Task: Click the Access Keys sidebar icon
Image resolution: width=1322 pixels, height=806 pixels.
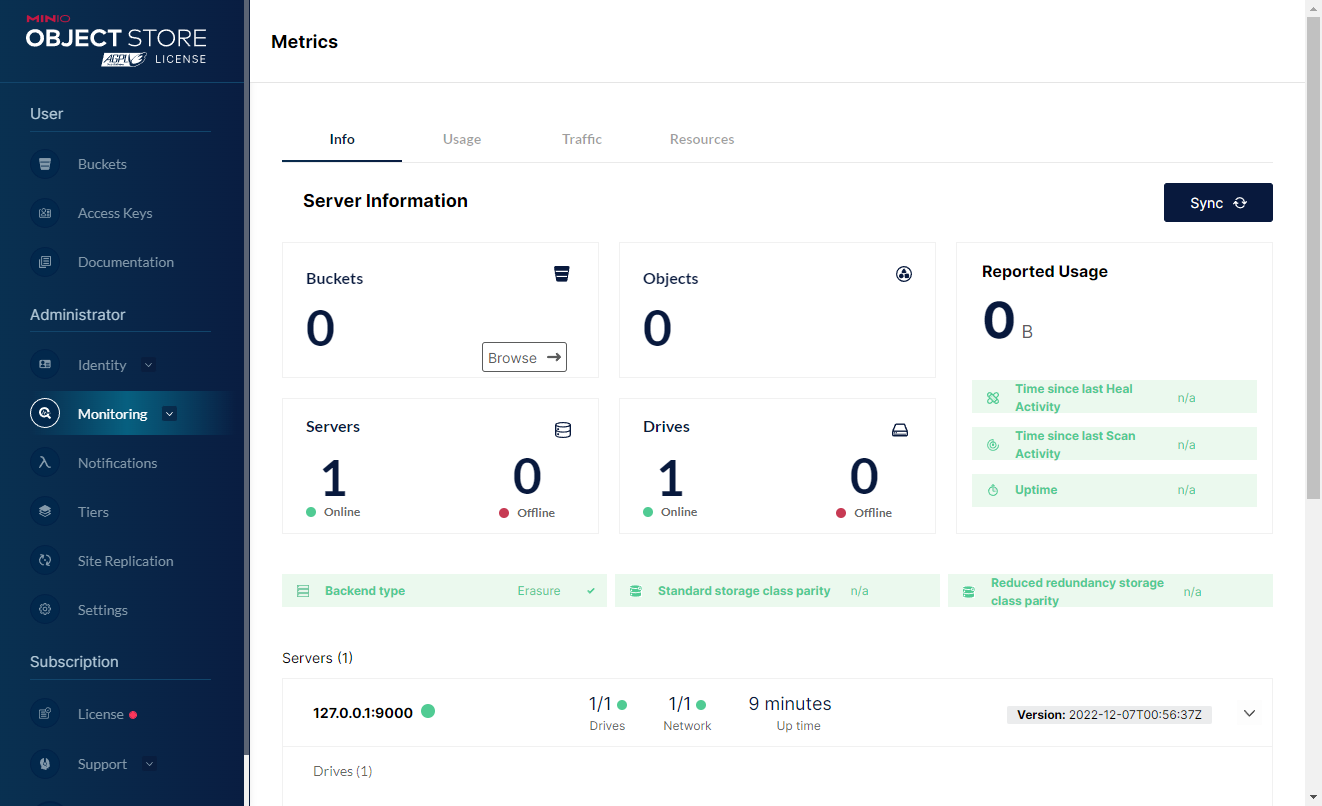Action: [45, 213]
